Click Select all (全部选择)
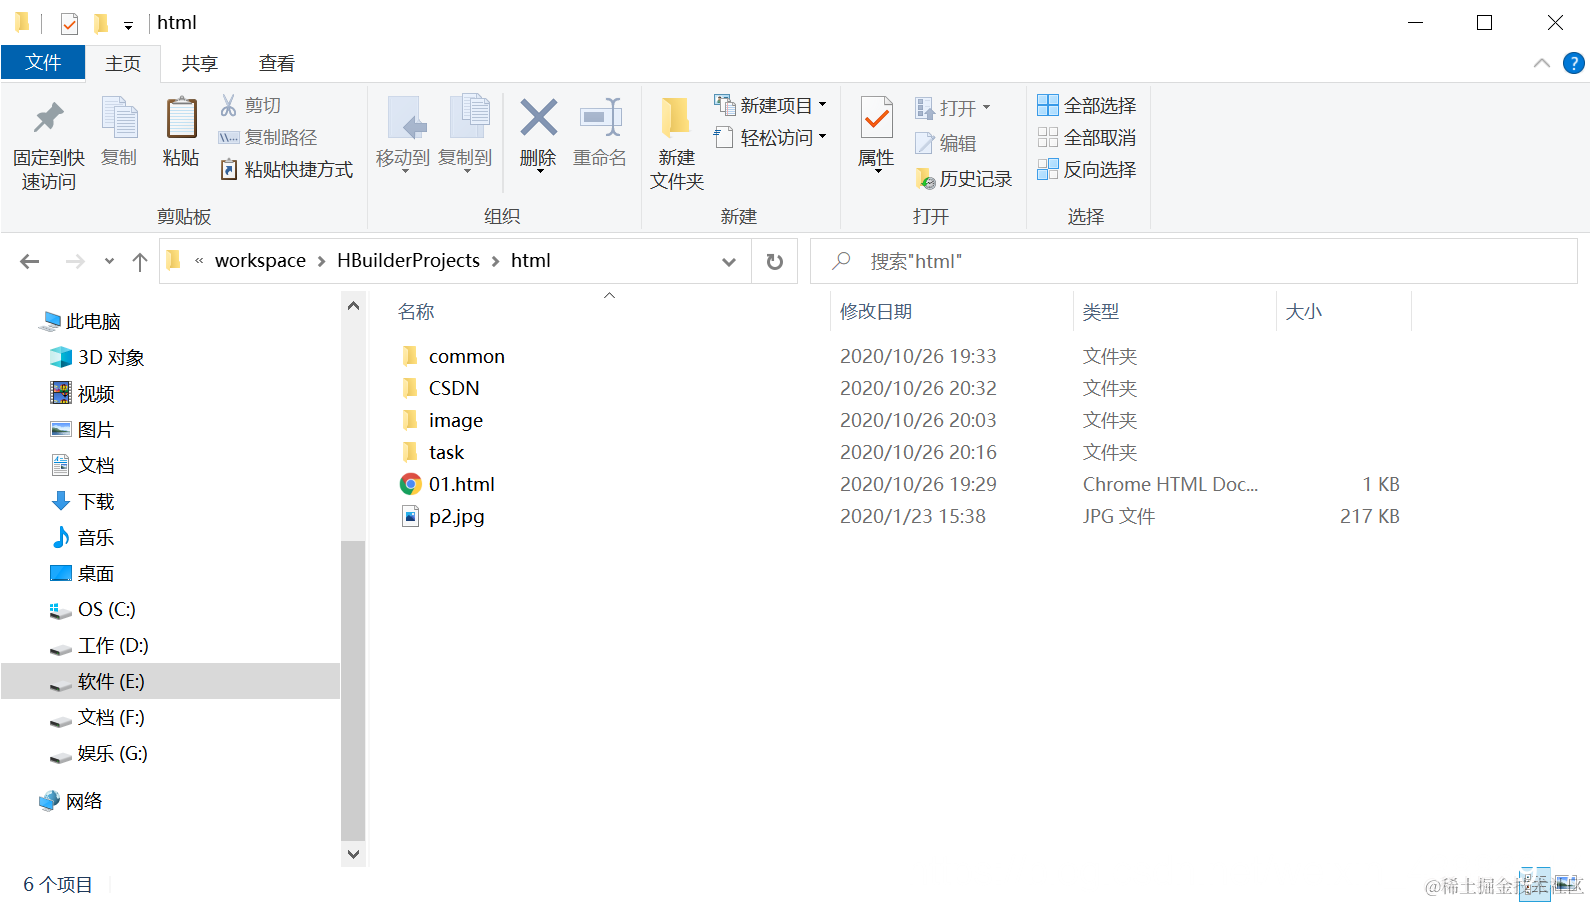The width and height of the screenshot is (1591, 903). (1087, 105)
